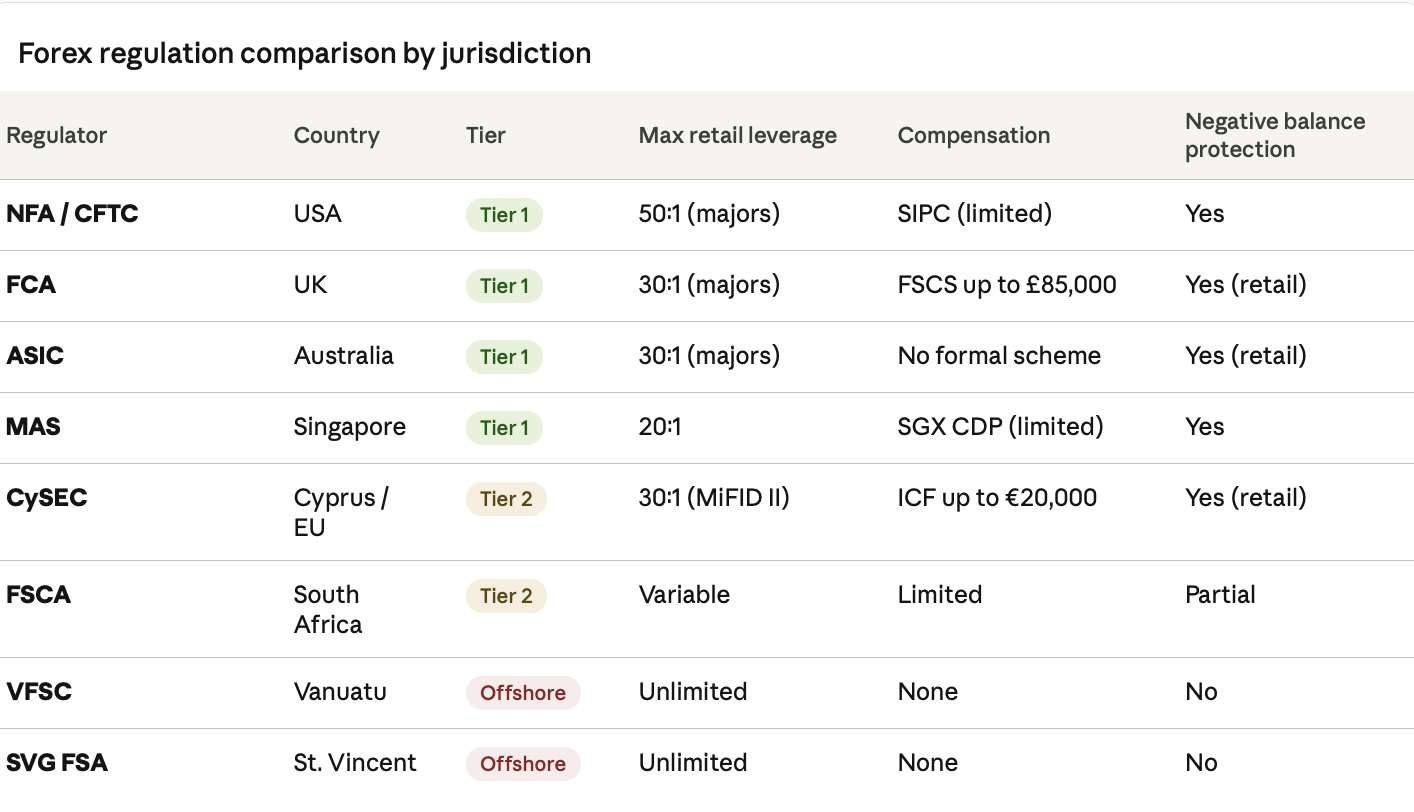The width and height of the screenshot is (1414, 812).
Task: Click the Tier 1 badge in NFA / CFTC row
Action: tap(504, 215)
